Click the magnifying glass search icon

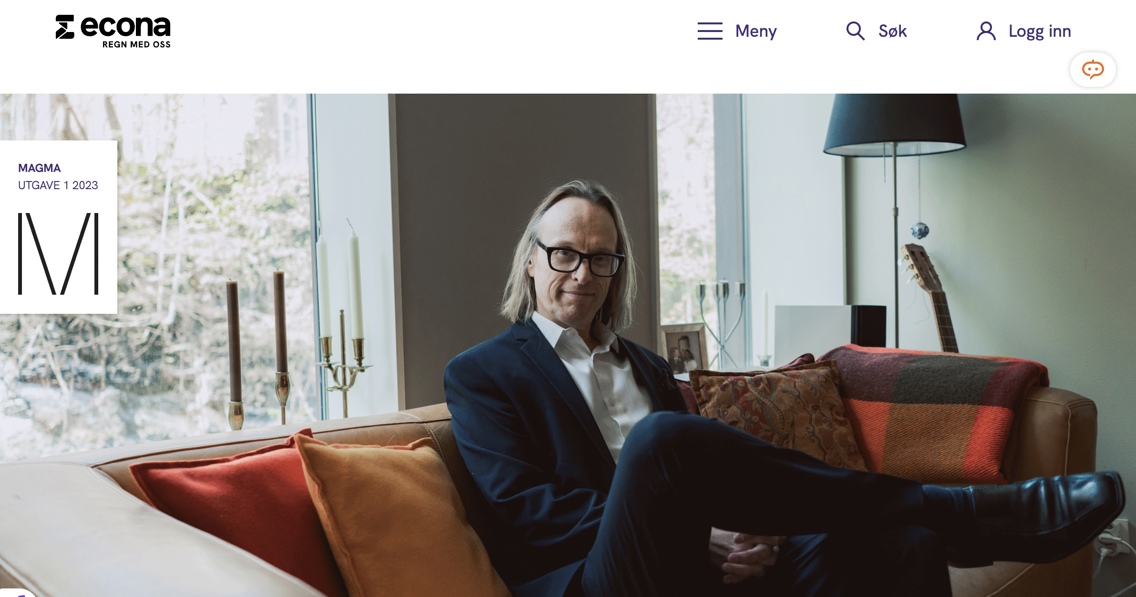click(855, 31)
